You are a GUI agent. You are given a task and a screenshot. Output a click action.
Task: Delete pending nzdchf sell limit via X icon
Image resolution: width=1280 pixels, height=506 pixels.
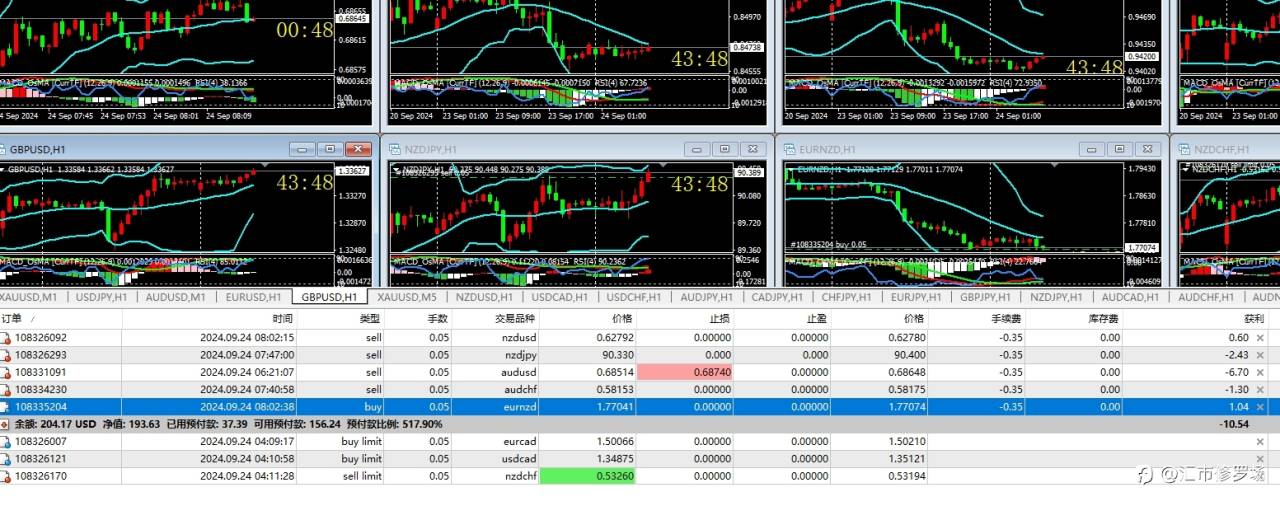coord(1260,475)
